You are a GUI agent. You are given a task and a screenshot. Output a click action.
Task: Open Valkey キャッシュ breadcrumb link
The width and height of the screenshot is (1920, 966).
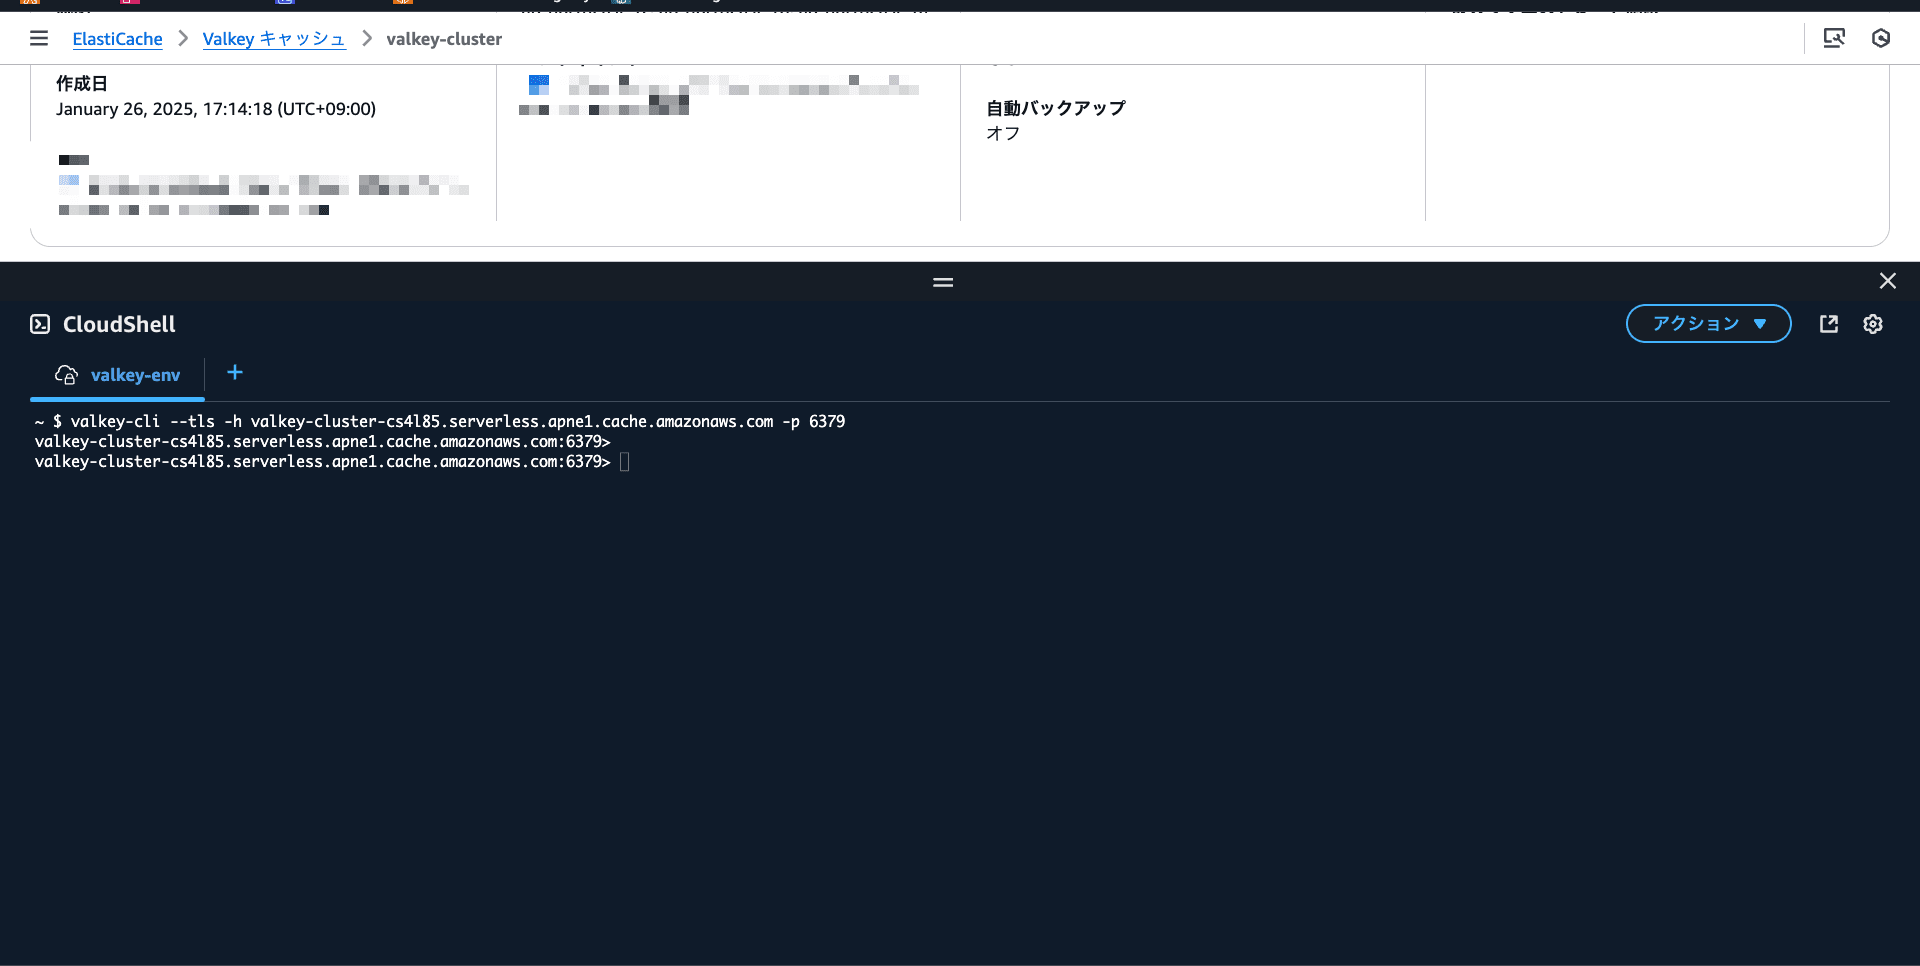point(274,39)
